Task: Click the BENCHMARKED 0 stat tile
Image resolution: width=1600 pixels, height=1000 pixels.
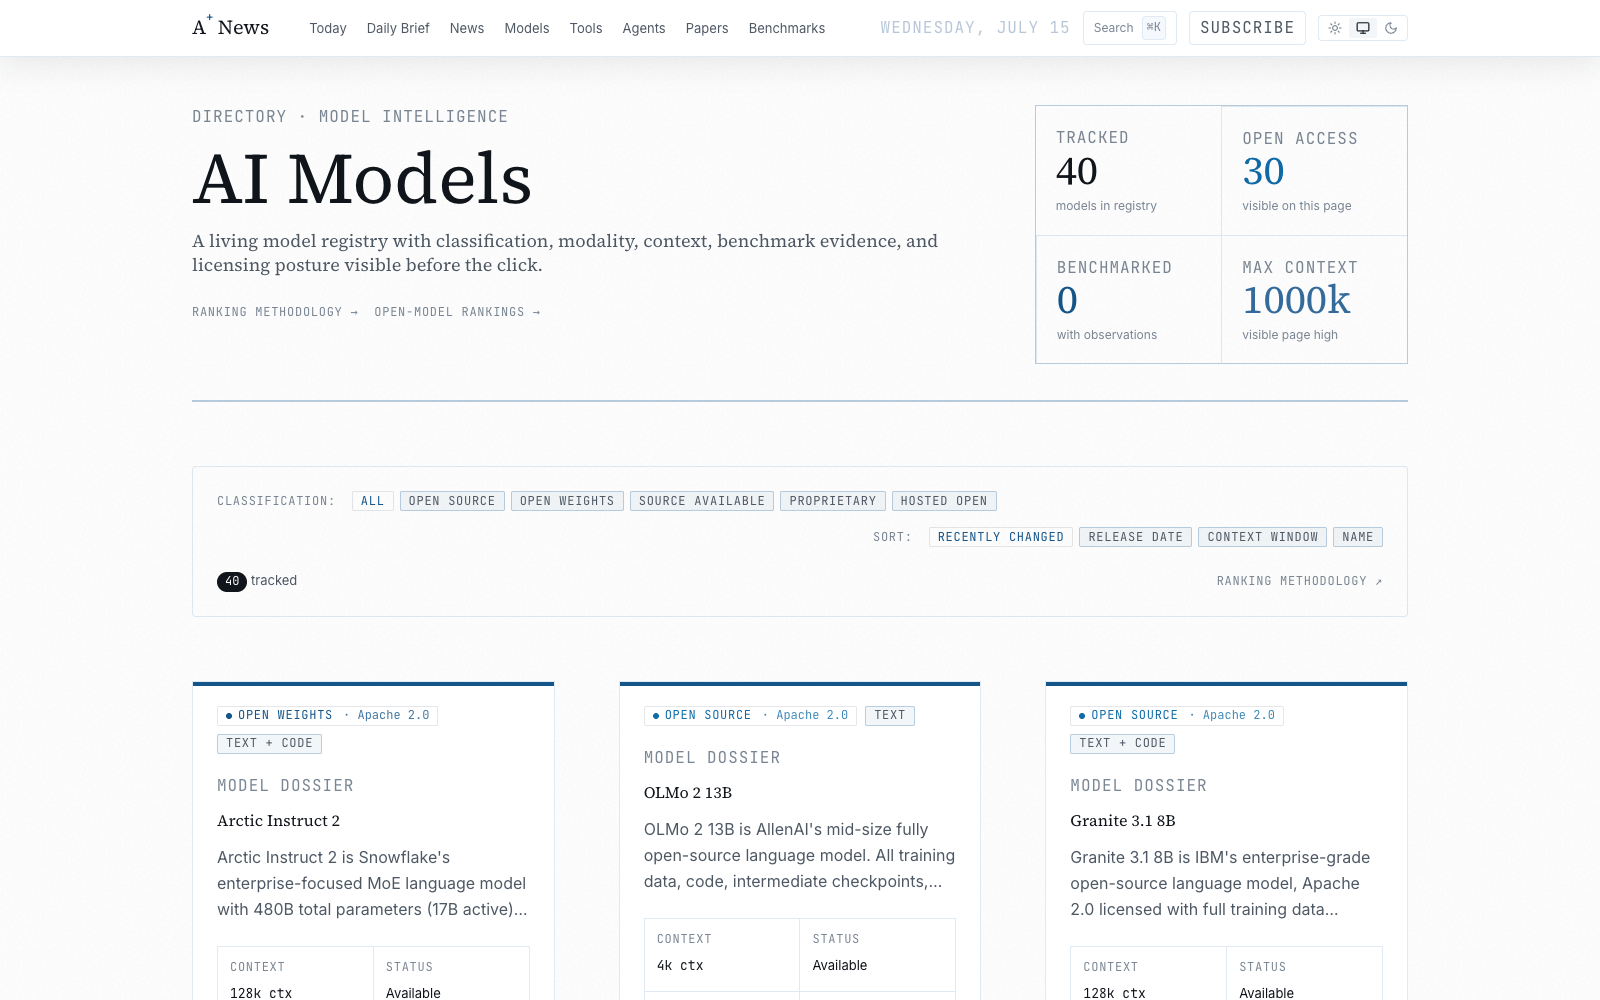Action: click(1128, 300)
